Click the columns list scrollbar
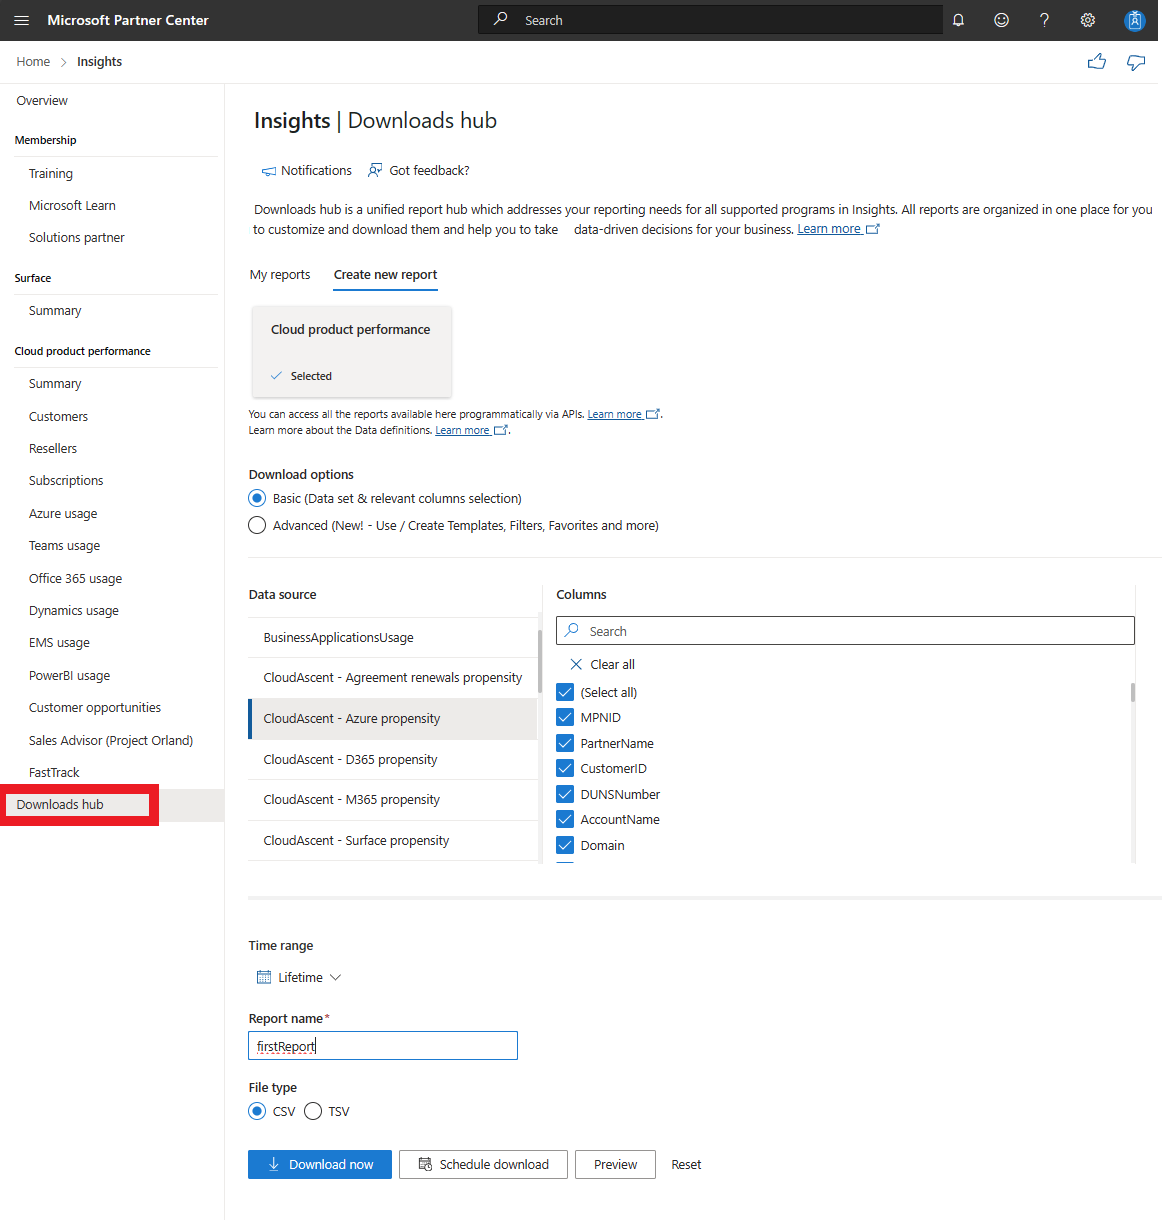Viewport: 1166px width, 1220px height. point(1133,692)
